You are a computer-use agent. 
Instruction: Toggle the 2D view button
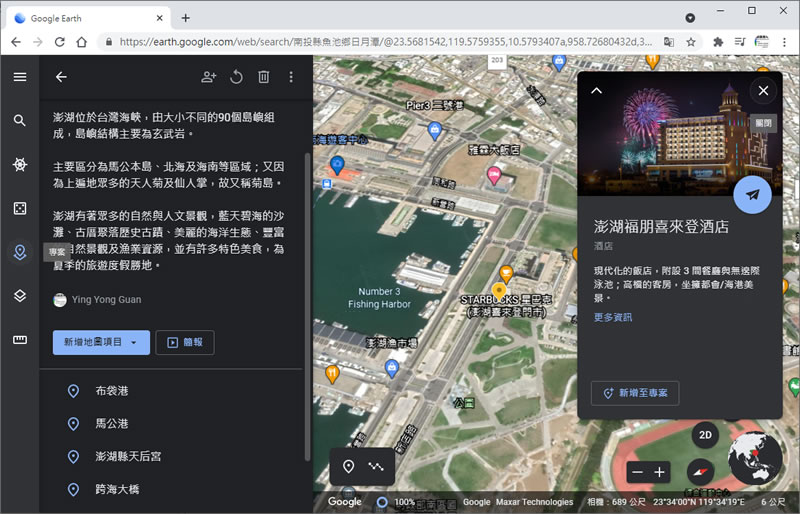(705, 435)
